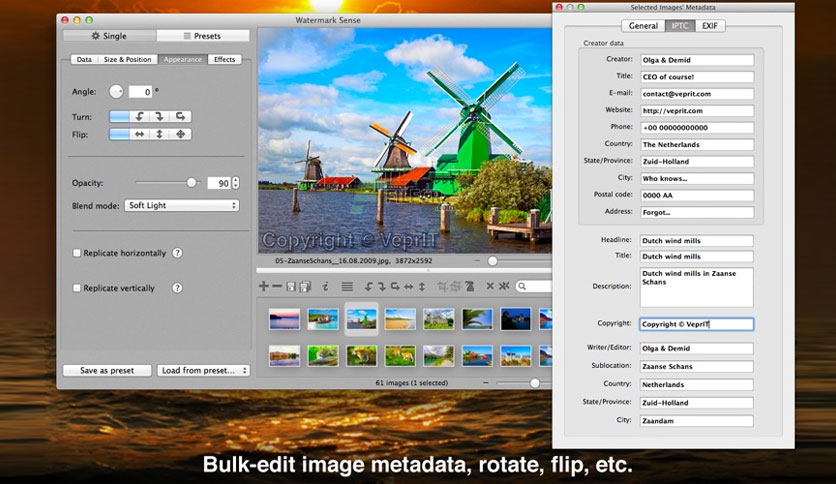Click the Copyright field in Metadata window
This screenshot has width=836, height=484.
click(697, 324)
